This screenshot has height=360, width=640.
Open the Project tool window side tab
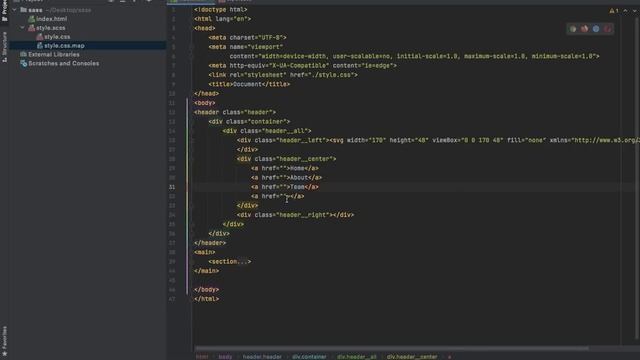tap(4, 11)
